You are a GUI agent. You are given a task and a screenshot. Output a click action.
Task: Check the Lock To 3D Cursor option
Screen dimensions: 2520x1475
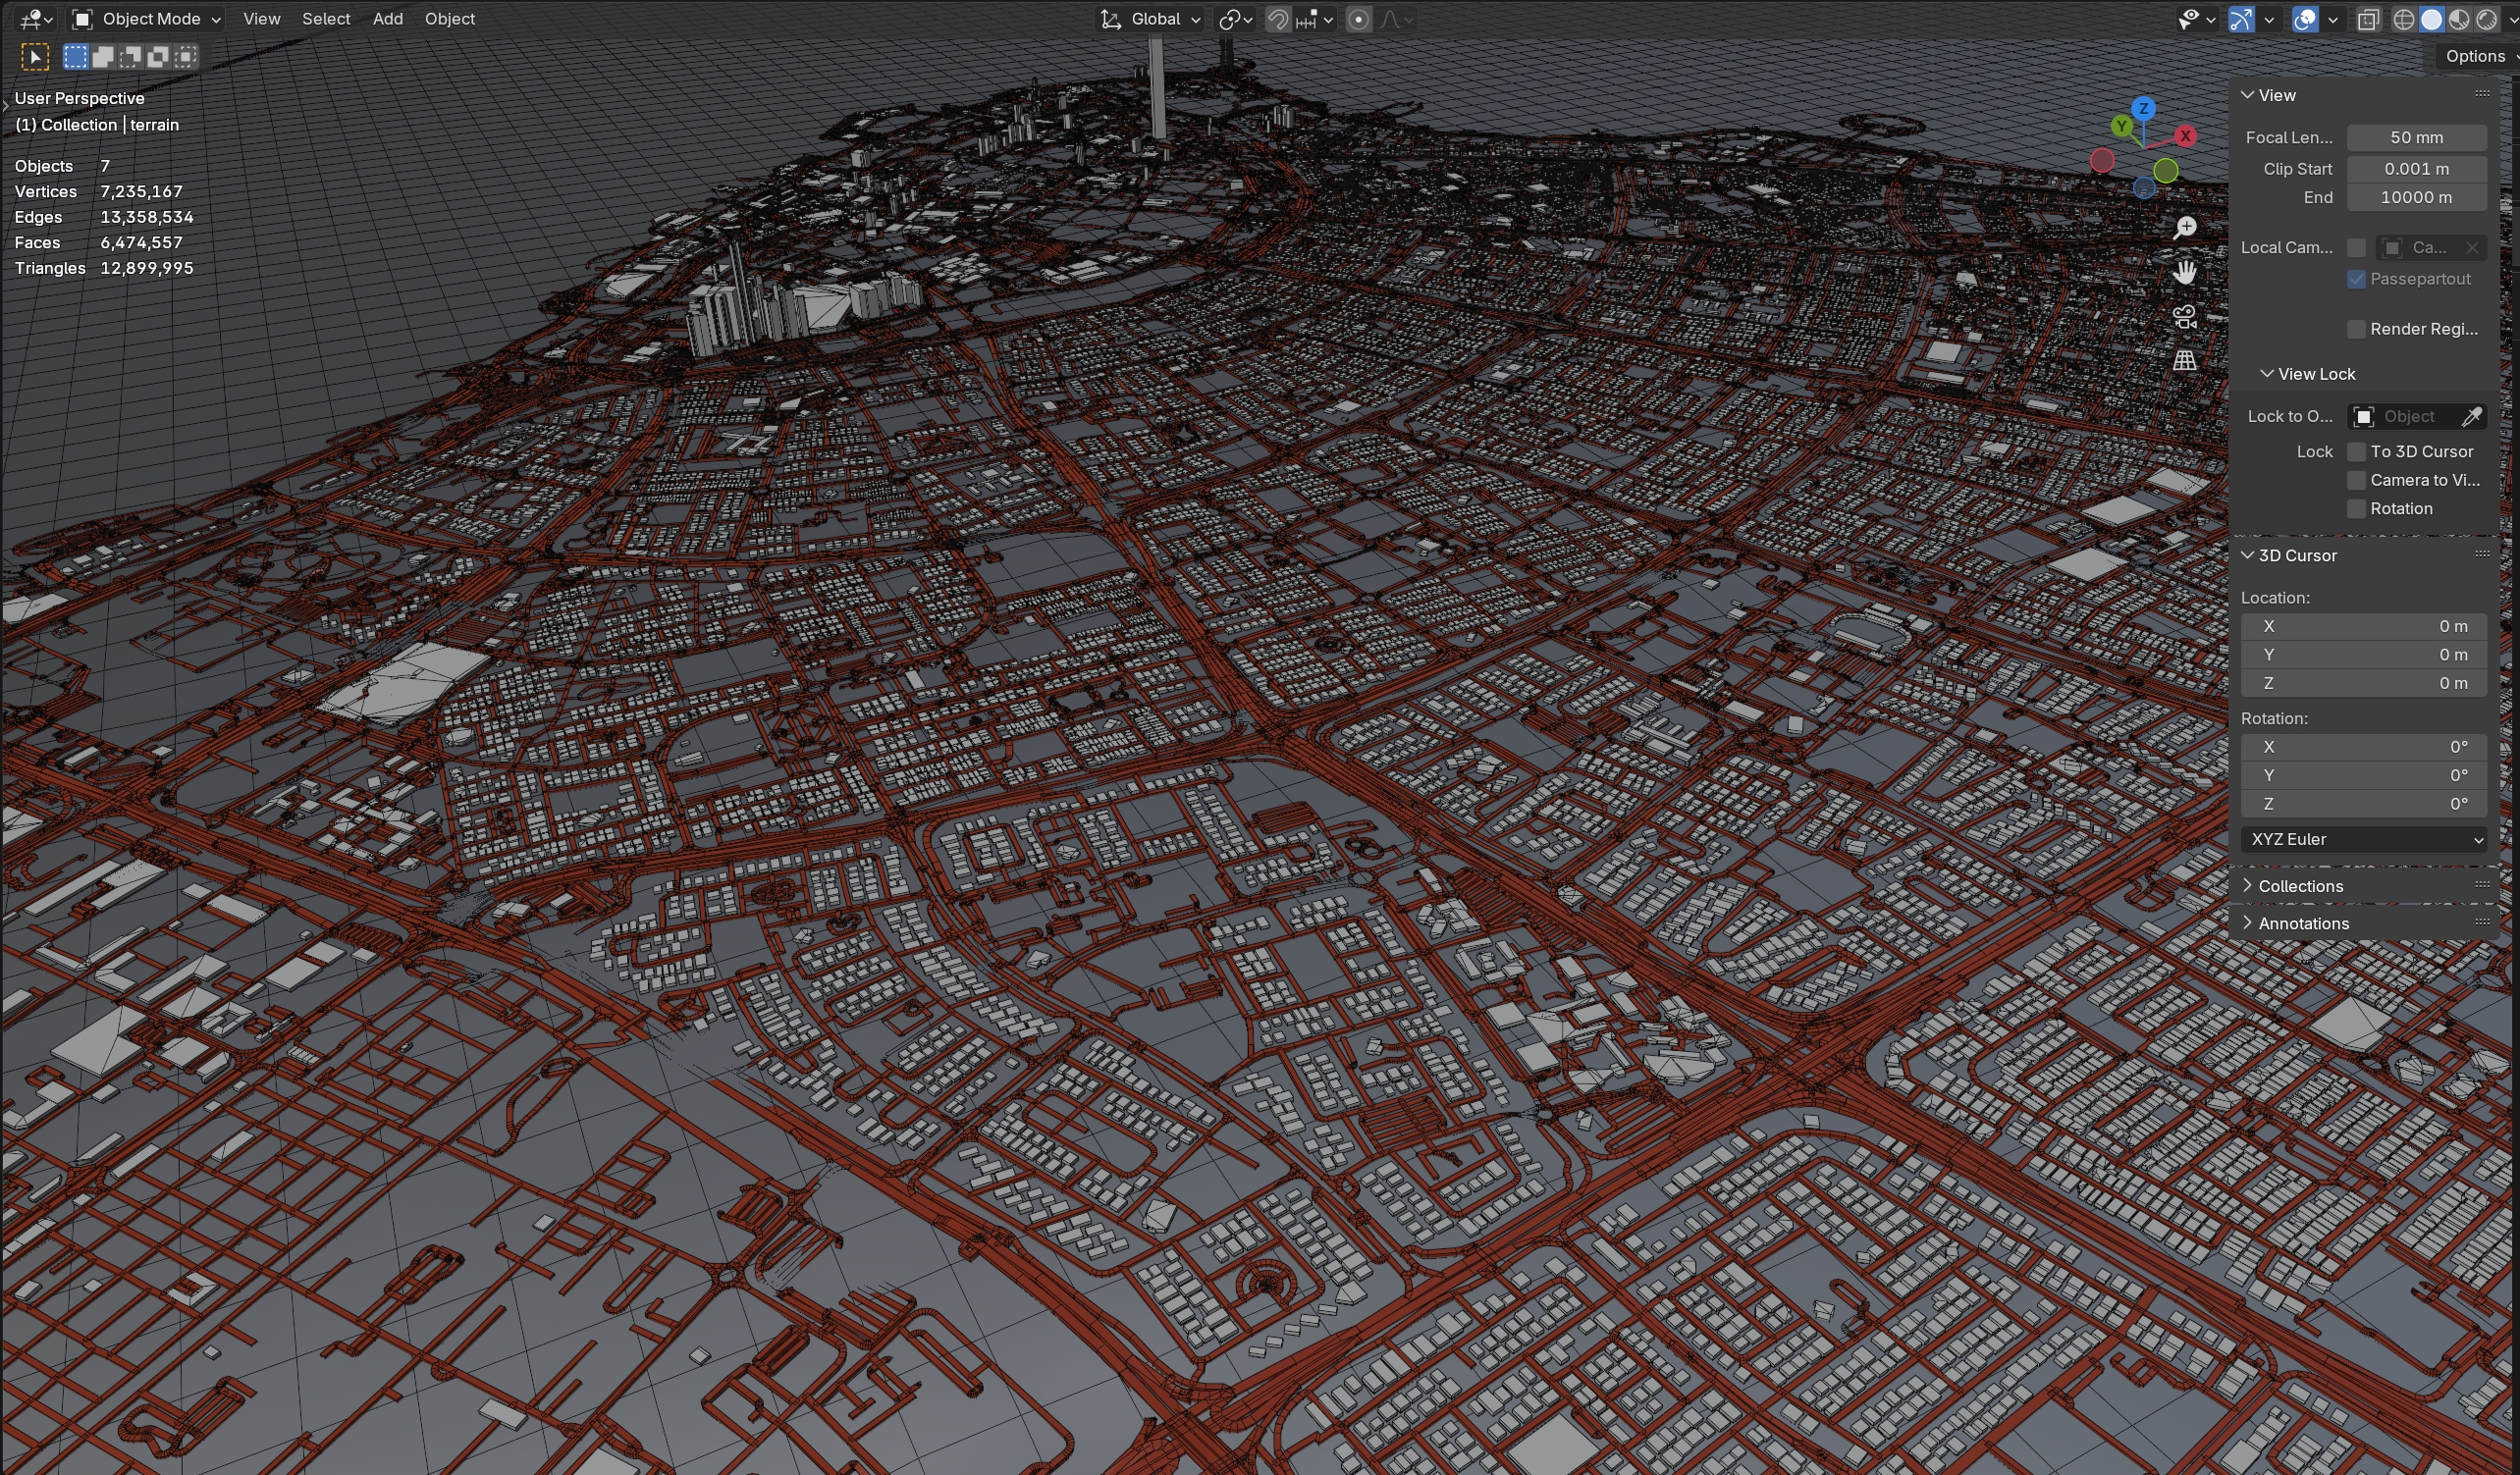click(2356, 452)
